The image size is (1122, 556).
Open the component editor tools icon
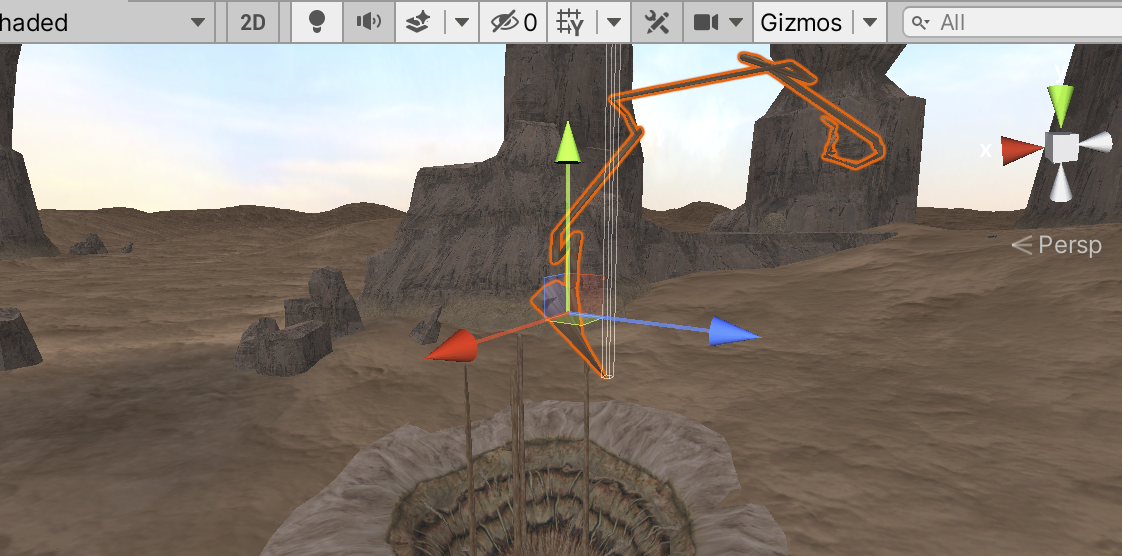coord(656,22)
